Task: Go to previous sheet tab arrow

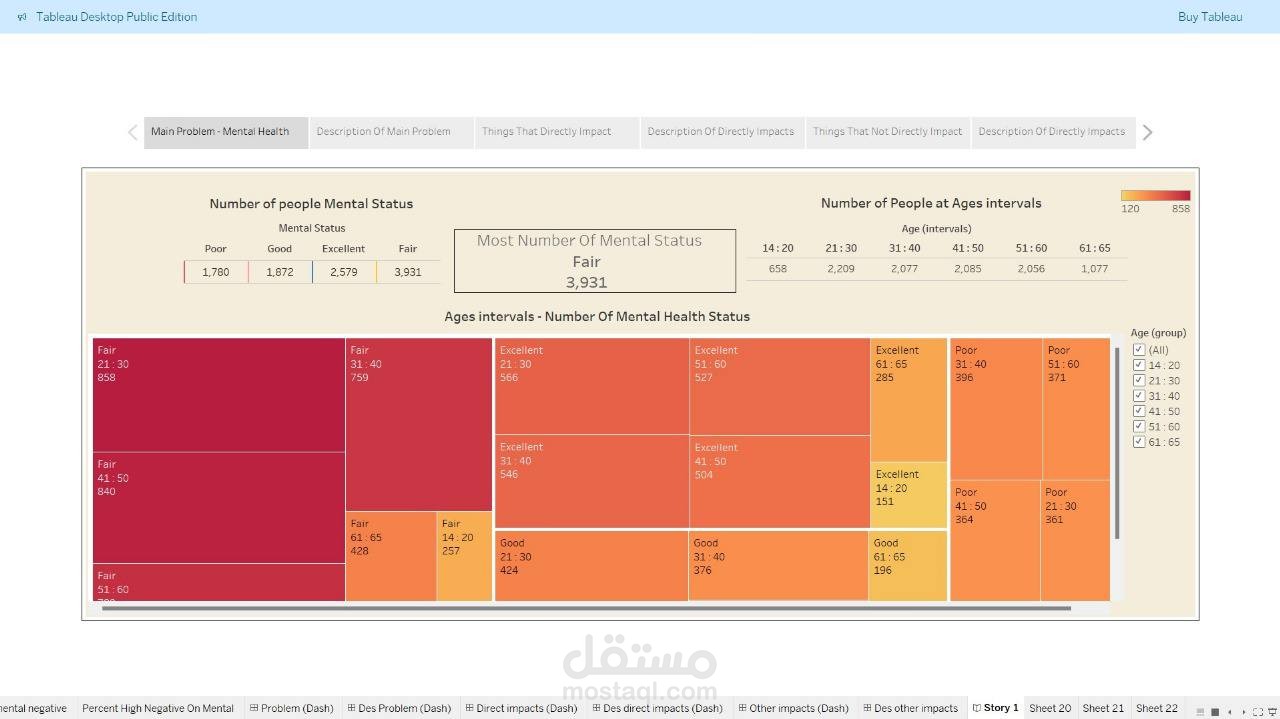Action: tap(1230, 712)
